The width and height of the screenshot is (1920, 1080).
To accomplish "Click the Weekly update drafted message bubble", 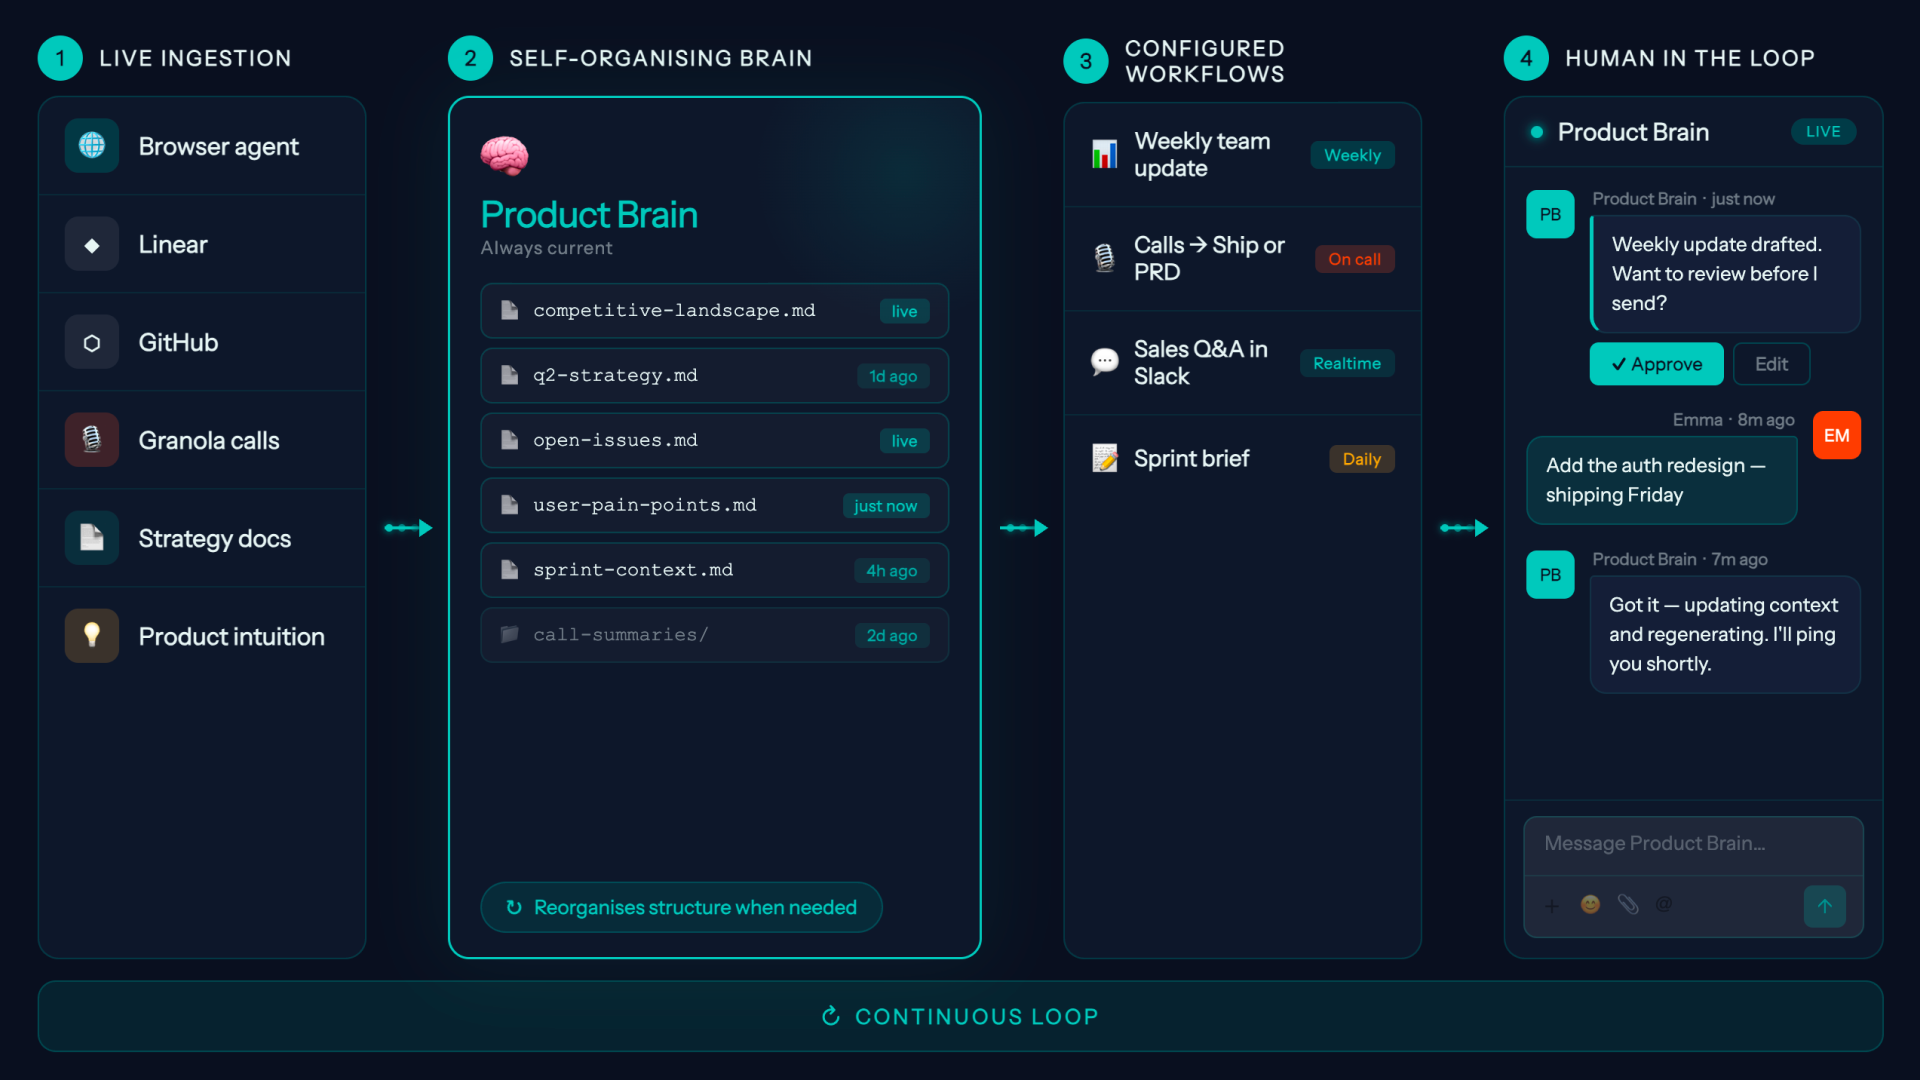I will (1725, 274).
